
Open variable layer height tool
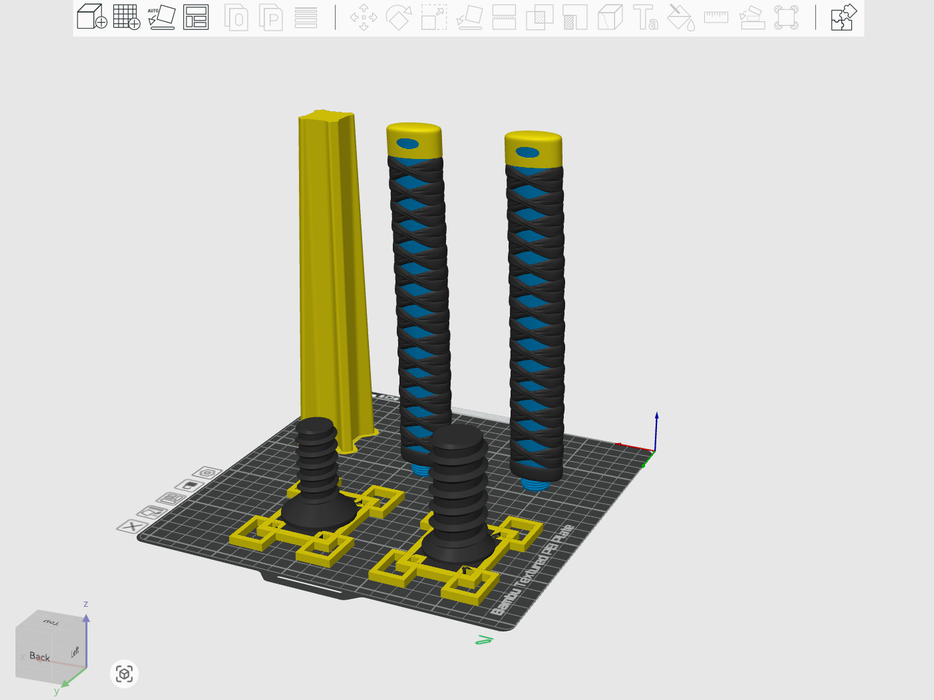click(x=307, y=17)
